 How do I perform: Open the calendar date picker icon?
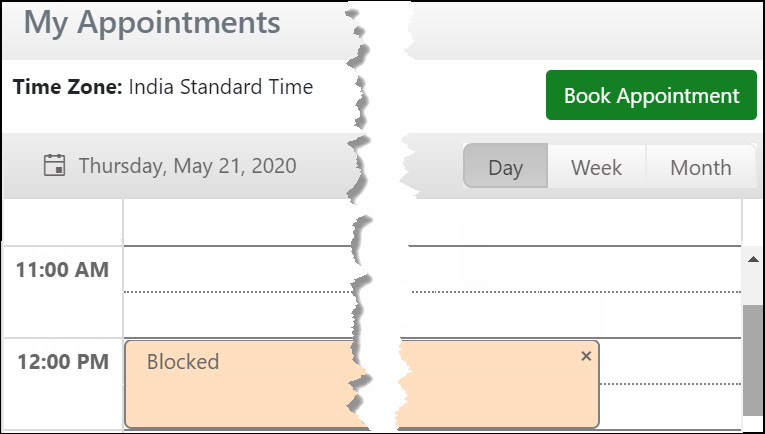pos(55,165)
